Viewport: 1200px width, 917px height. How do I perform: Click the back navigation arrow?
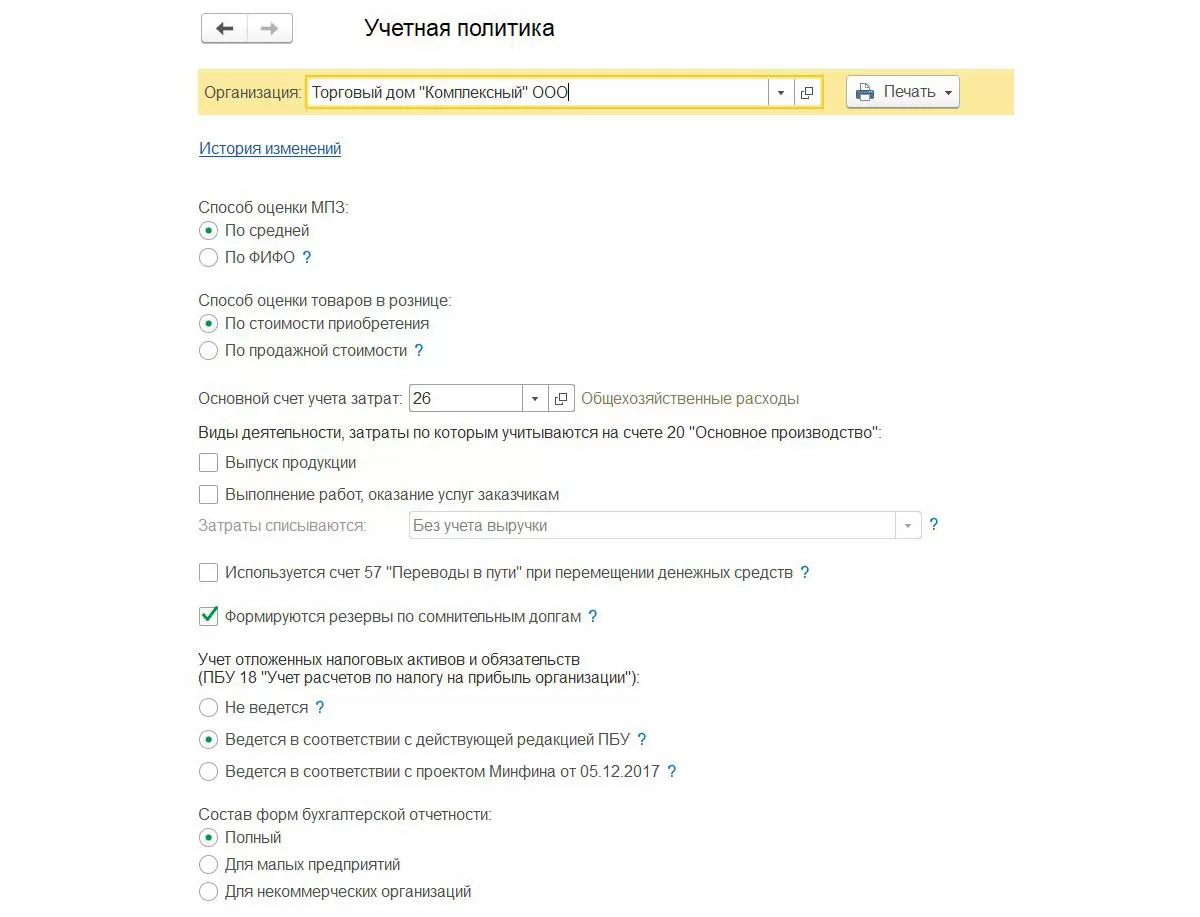(x=225, y=29)
